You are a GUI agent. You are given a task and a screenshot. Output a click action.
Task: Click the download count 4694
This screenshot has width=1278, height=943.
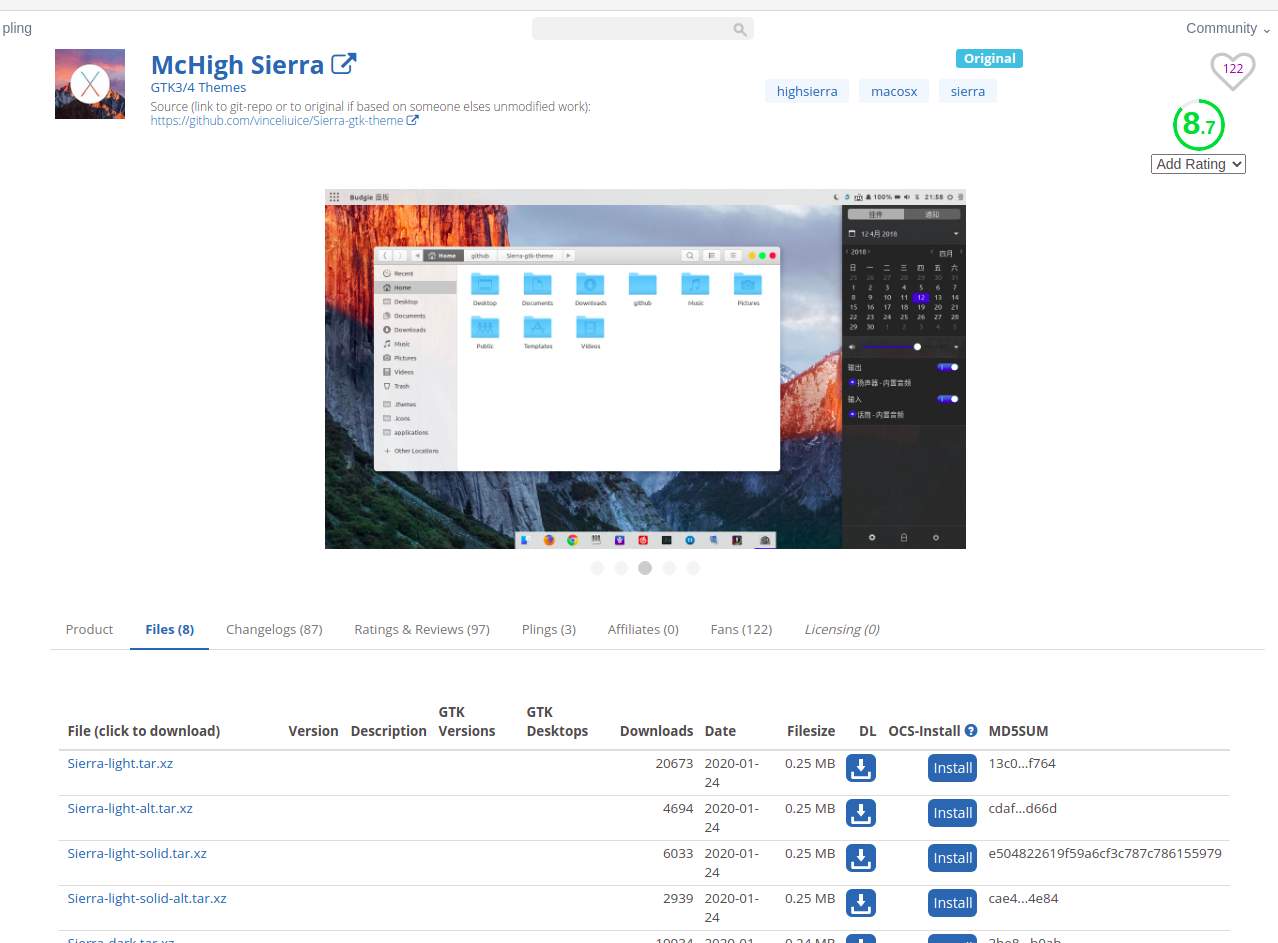[x=678, y=808]
